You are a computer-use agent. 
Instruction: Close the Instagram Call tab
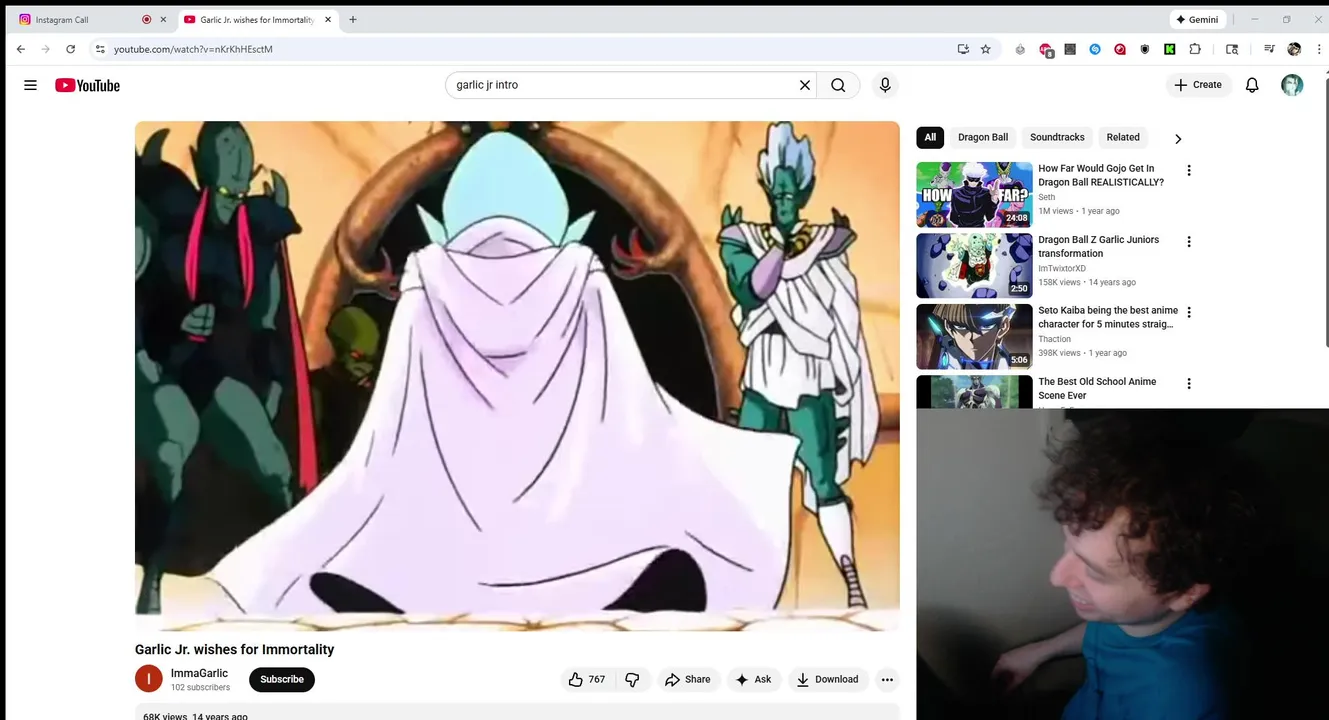point(164,19)
